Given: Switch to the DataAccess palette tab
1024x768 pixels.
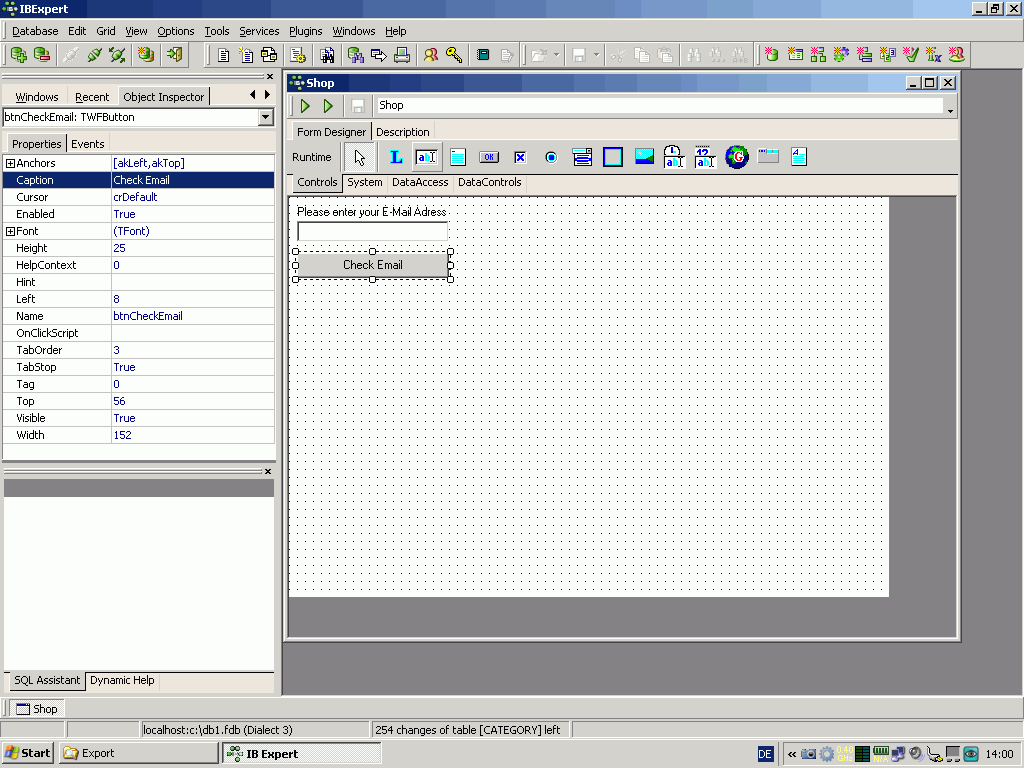Looking at the screenshot, I should pos(420,182).
